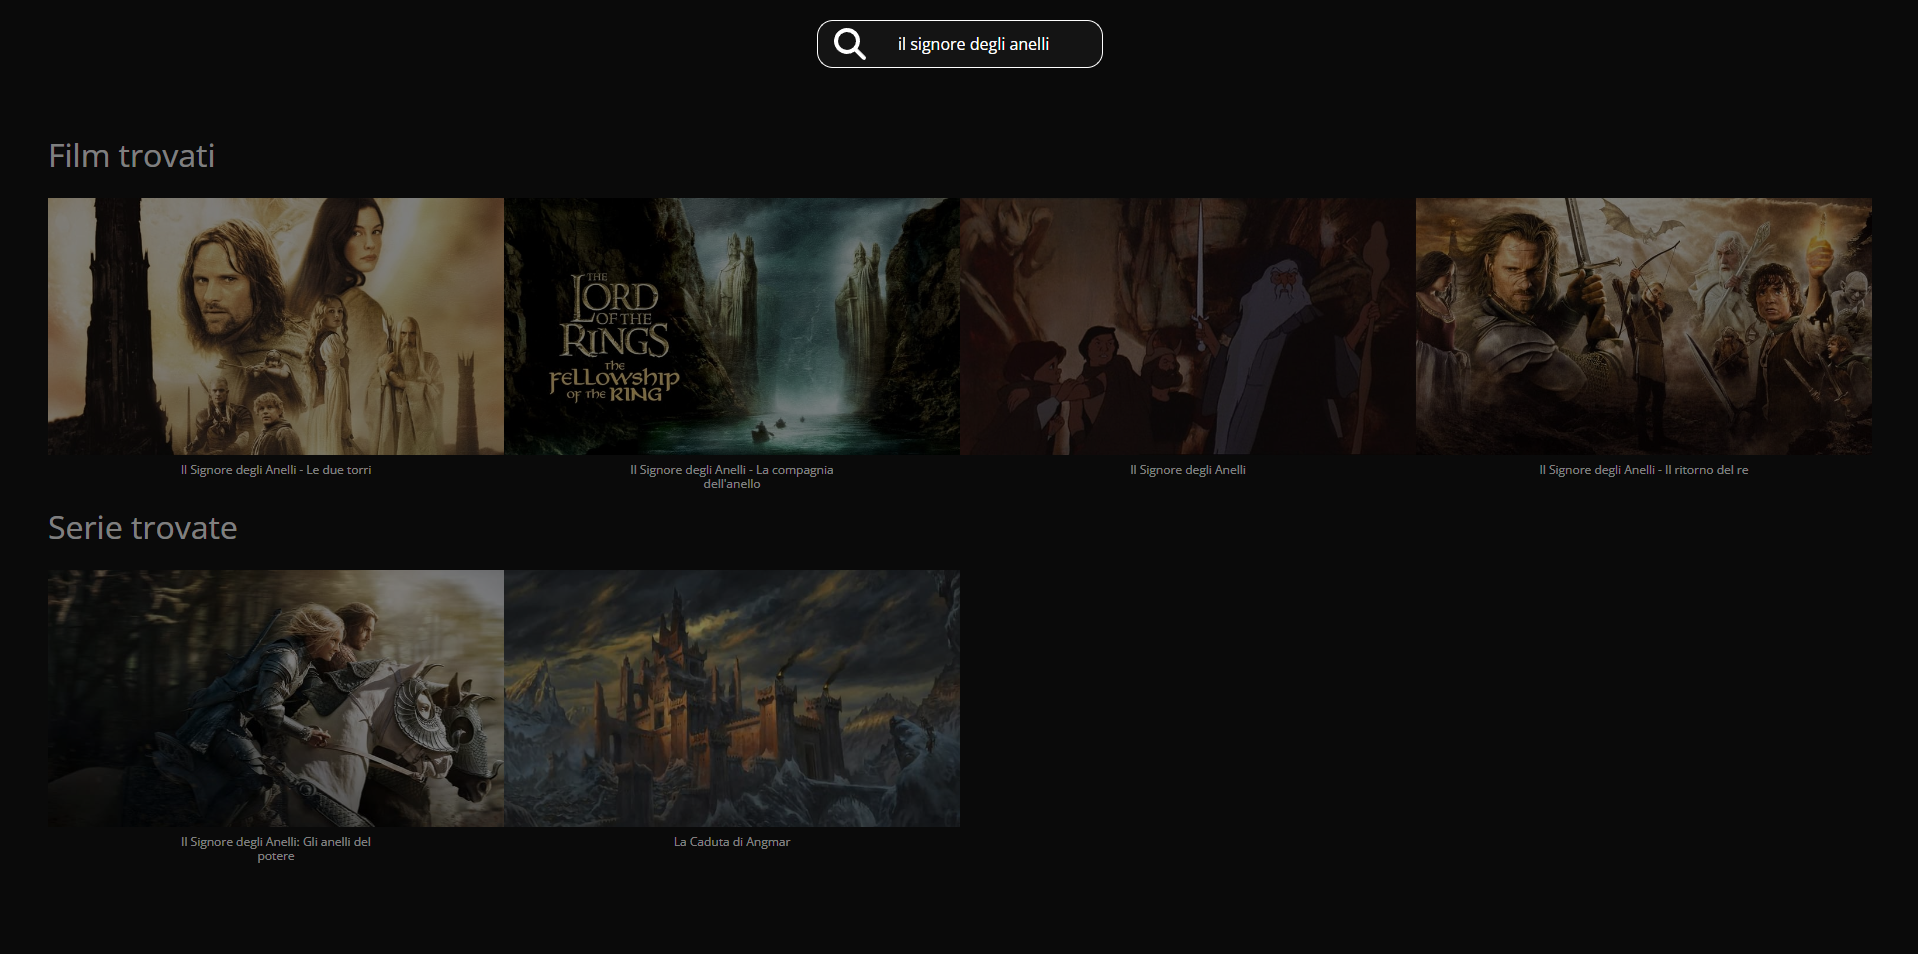Click the 'Serie trovate' section heading

pos(143,528)
